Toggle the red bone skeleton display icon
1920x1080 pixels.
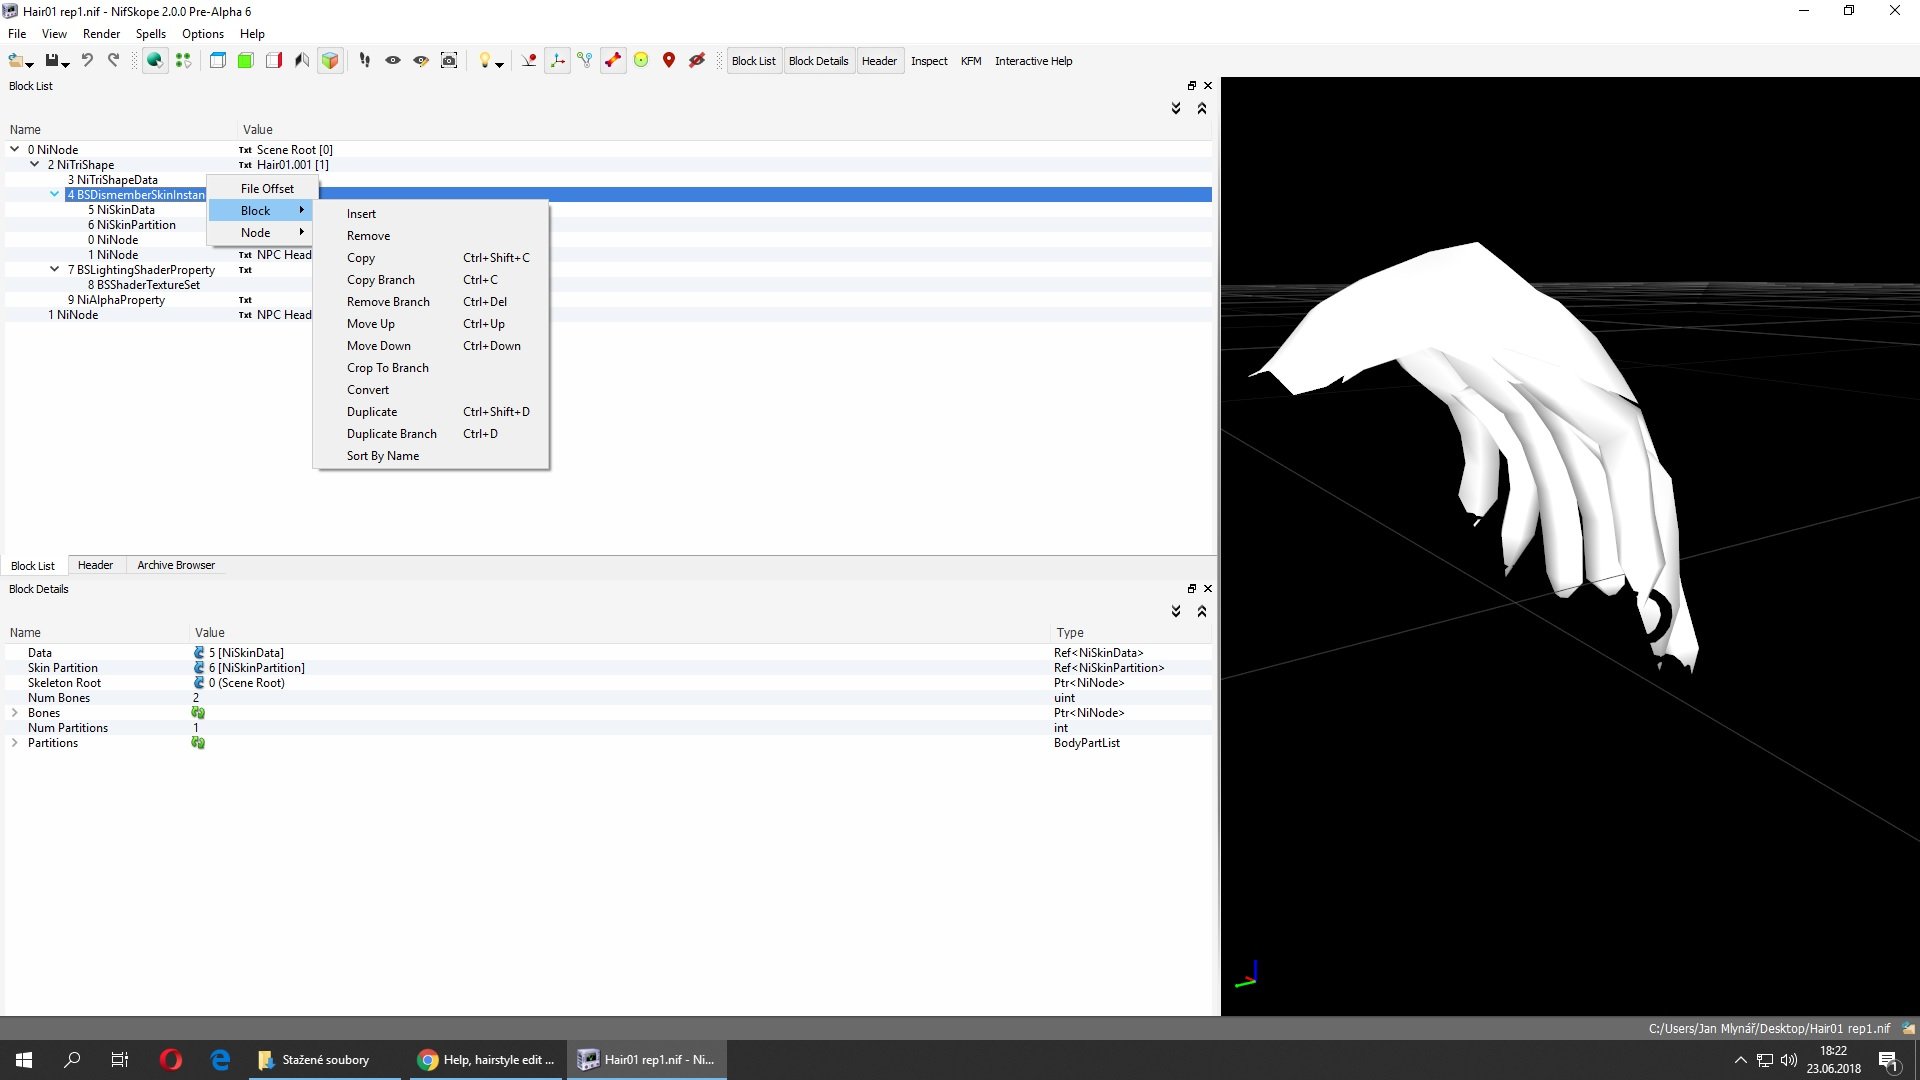coord(613,61)
